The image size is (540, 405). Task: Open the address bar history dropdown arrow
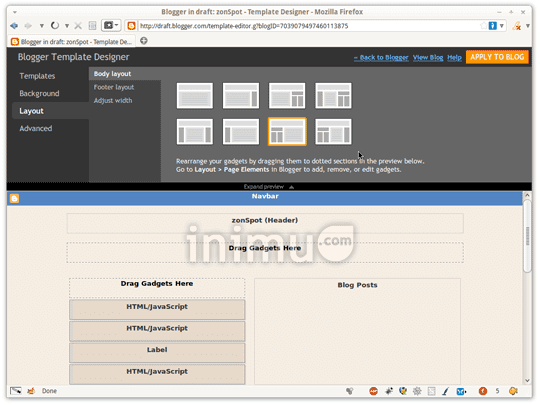(502, 26)
